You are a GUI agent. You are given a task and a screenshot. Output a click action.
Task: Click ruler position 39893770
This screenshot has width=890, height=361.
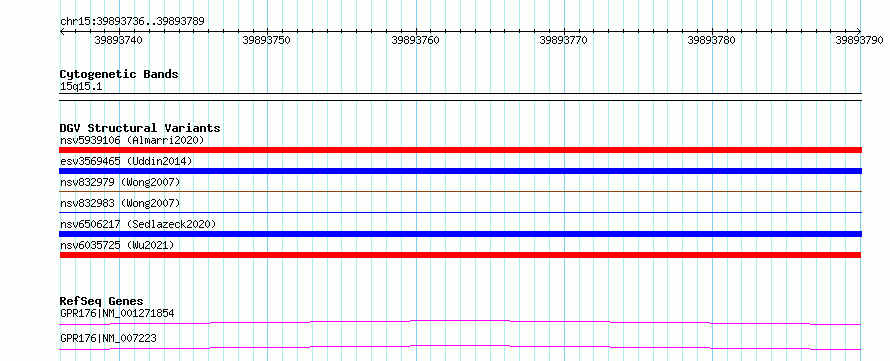[x=564, y=40]
